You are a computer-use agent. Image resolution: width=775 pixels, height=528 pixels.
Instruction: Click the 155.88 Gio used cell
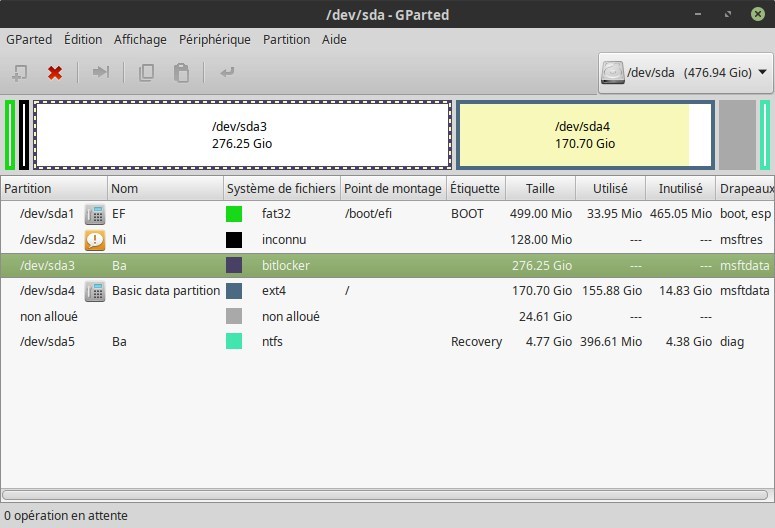[x=612, y=291]
